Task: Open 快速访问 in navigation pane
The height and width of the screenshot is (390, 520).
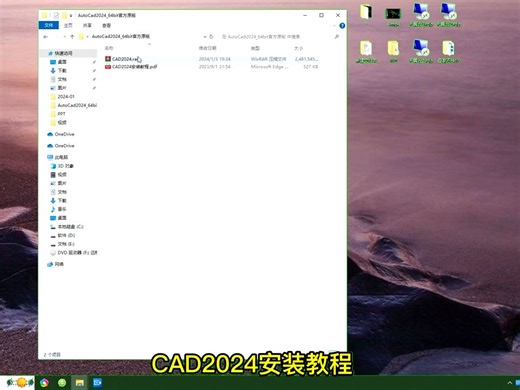Action: (x=63, y=53)
